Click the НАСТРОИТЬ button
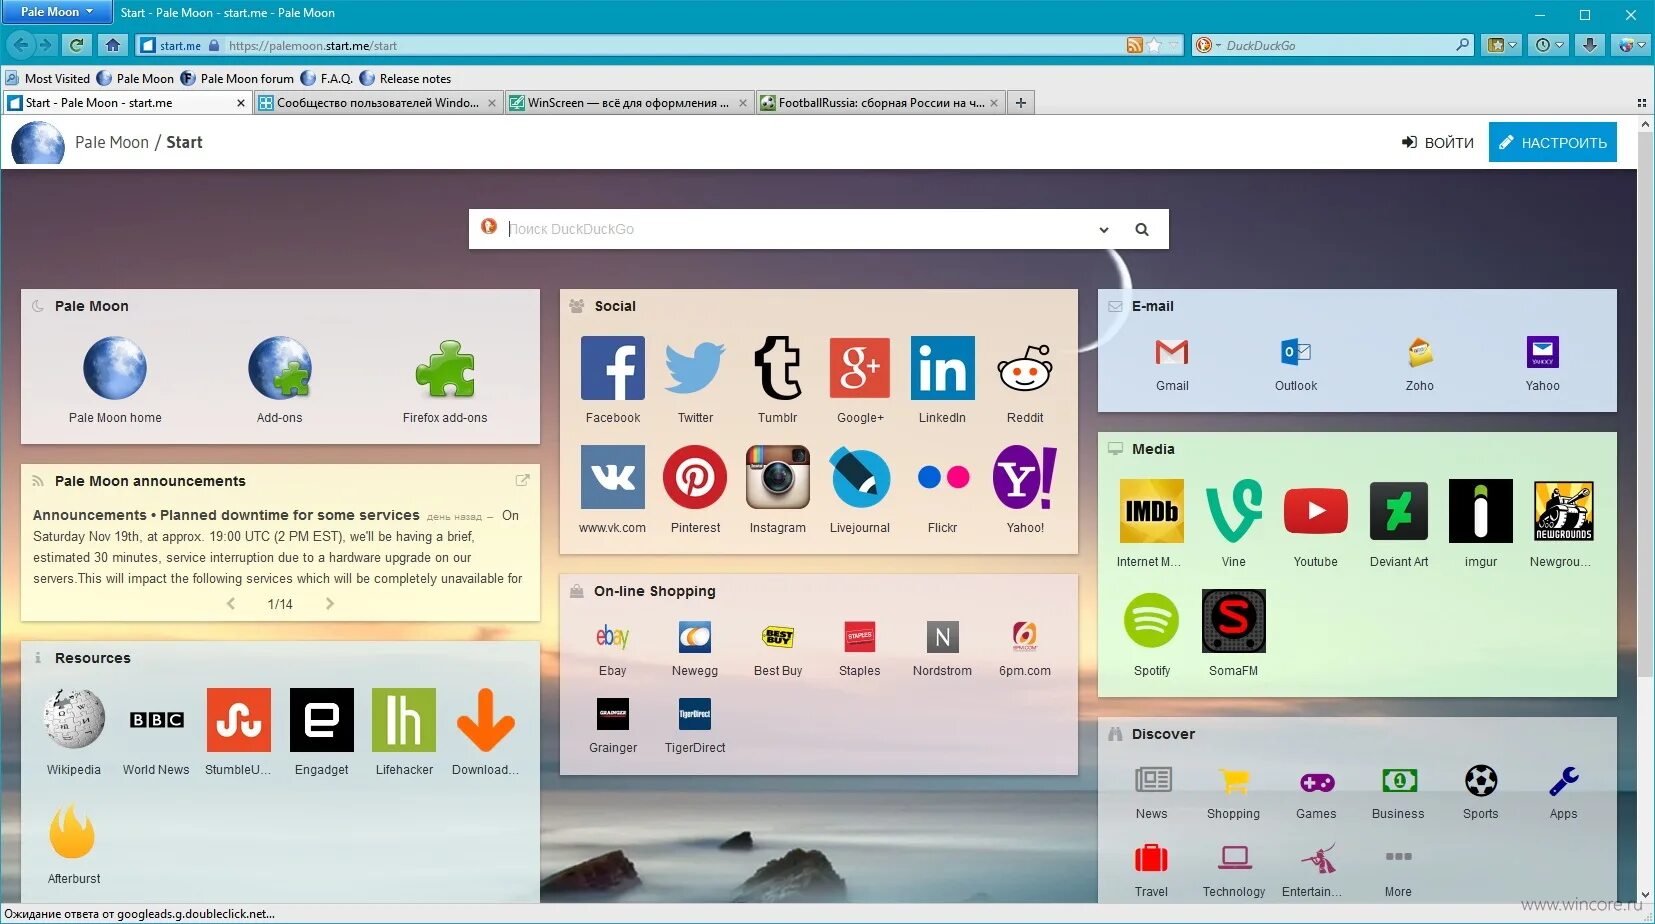Viewport: 1655px width, 924px height. [x=1551, y=142]
